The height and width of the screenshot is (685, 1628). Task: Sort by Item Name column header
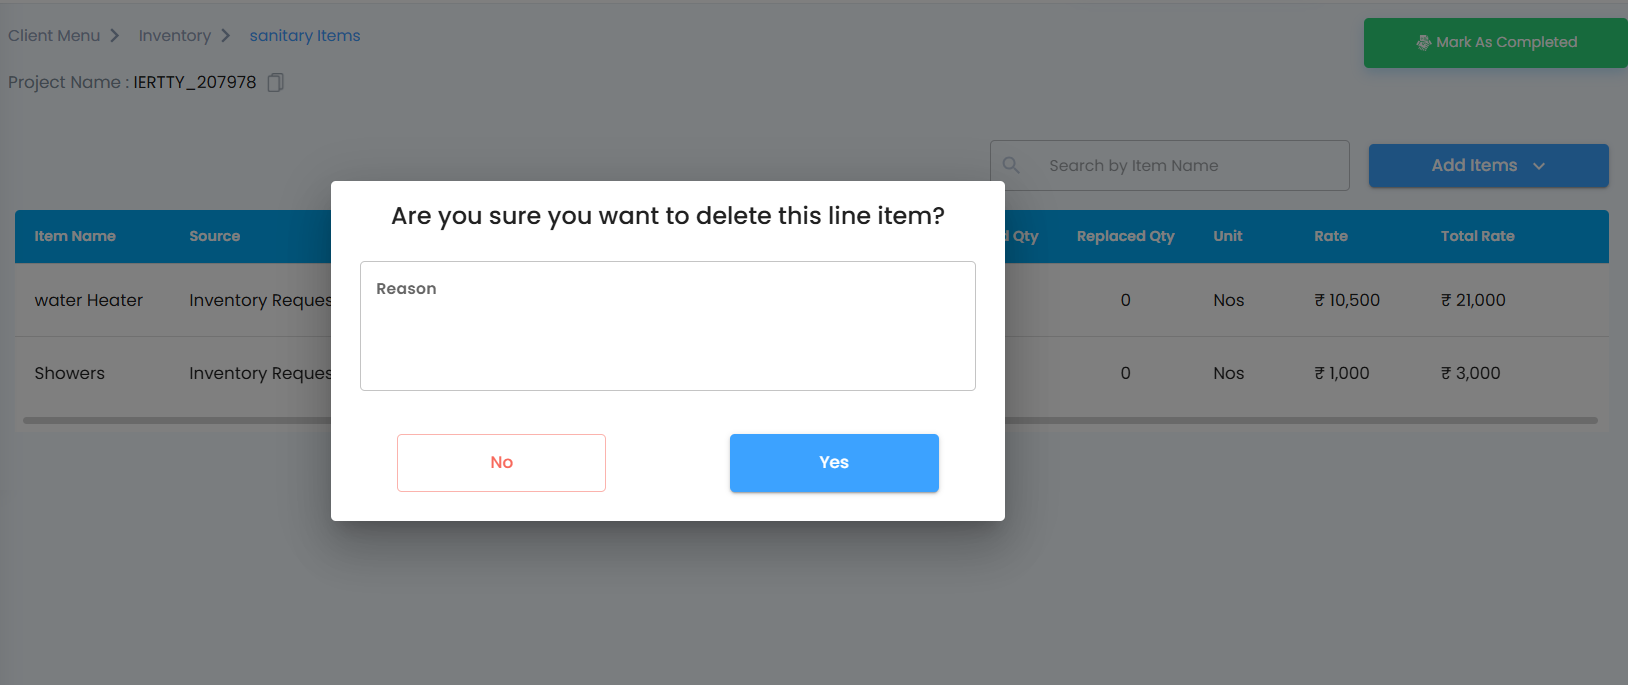75,236
